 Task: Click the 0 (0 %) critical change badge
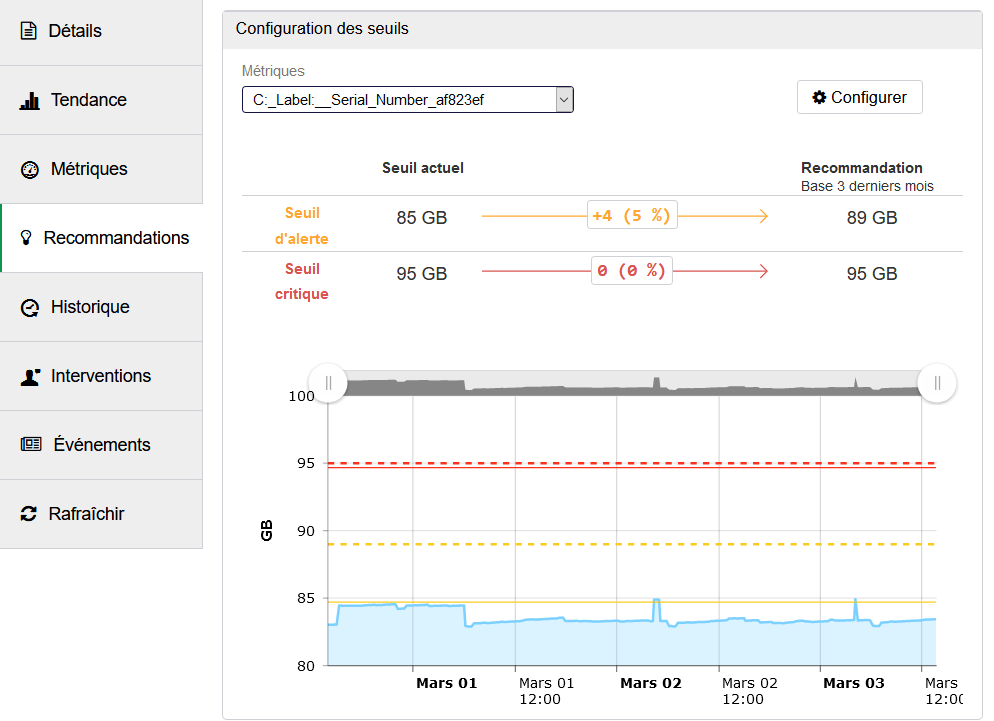point(631,271)
